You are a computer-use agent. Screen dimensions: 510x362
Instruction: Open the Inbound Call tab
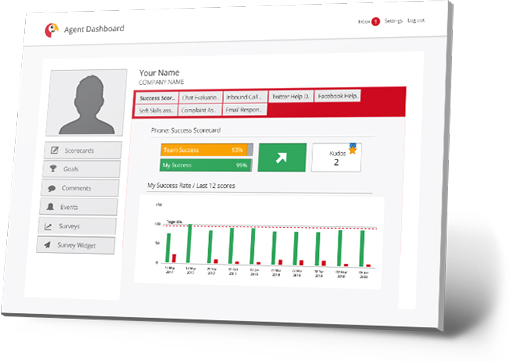pyautogui.click(x=245, y=97)
